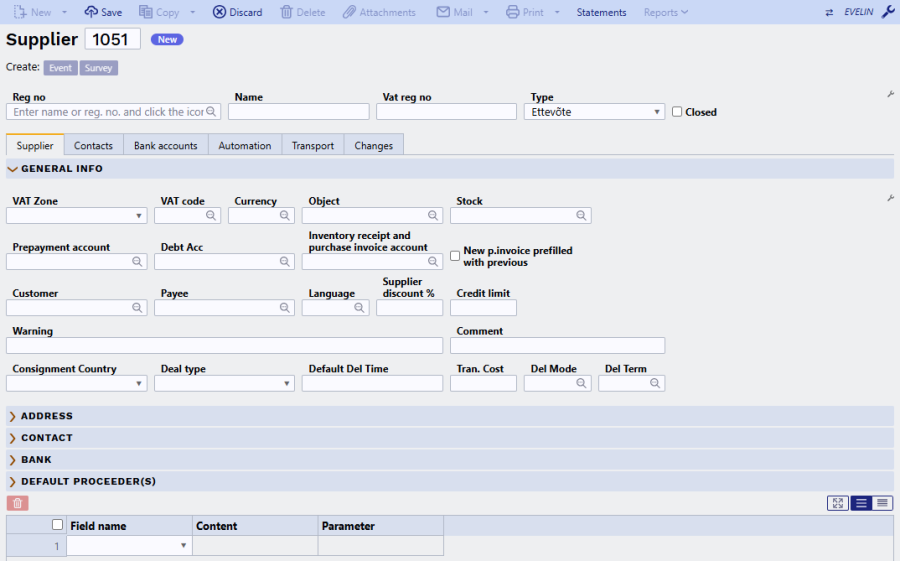
Task: Open the Consignment Country dropdown
Action: [76, 384]
